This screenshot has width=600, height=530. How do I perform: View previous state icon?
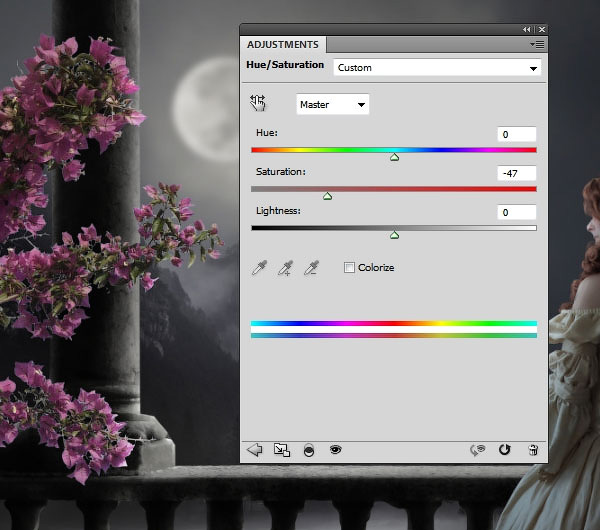click(x=478, y=450)
